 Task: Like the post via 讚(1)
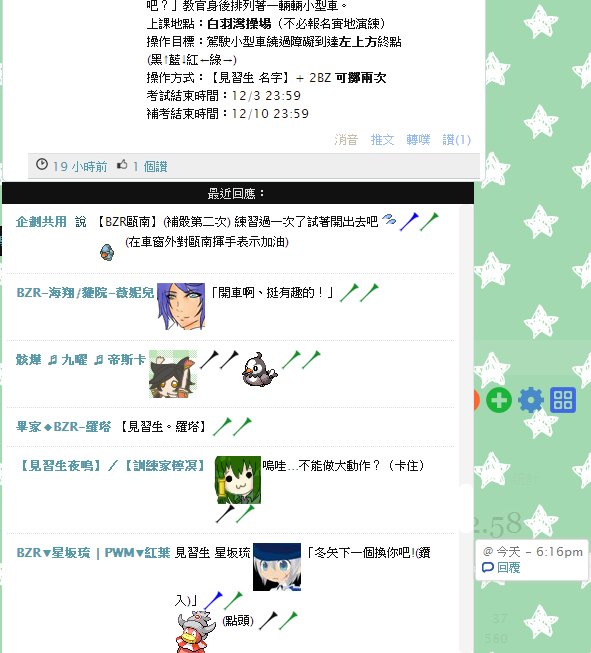point(456,140)
